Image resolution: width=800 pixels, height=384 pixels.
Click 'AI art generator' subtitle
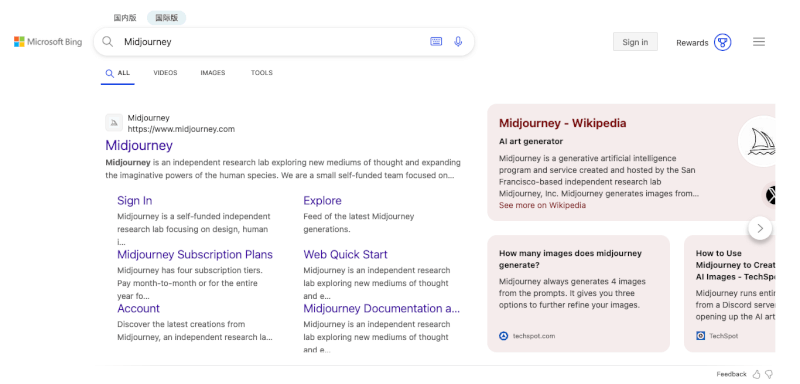pyautogui.click(x=531, y=141)
